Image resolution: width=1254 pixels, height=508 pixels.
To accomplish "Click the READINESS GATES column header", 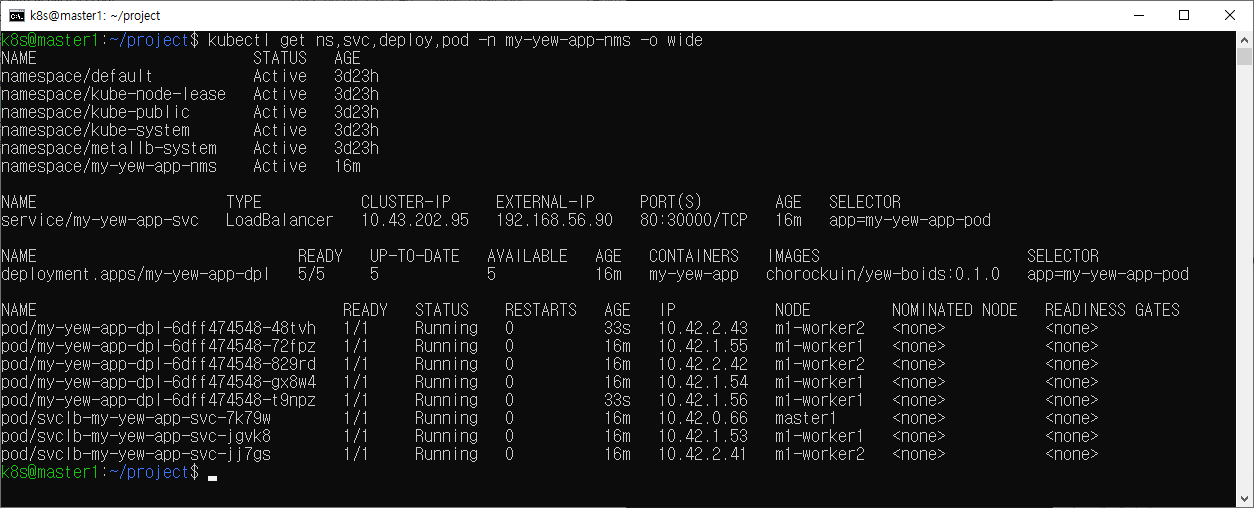I will click(x=1112, y=310).
